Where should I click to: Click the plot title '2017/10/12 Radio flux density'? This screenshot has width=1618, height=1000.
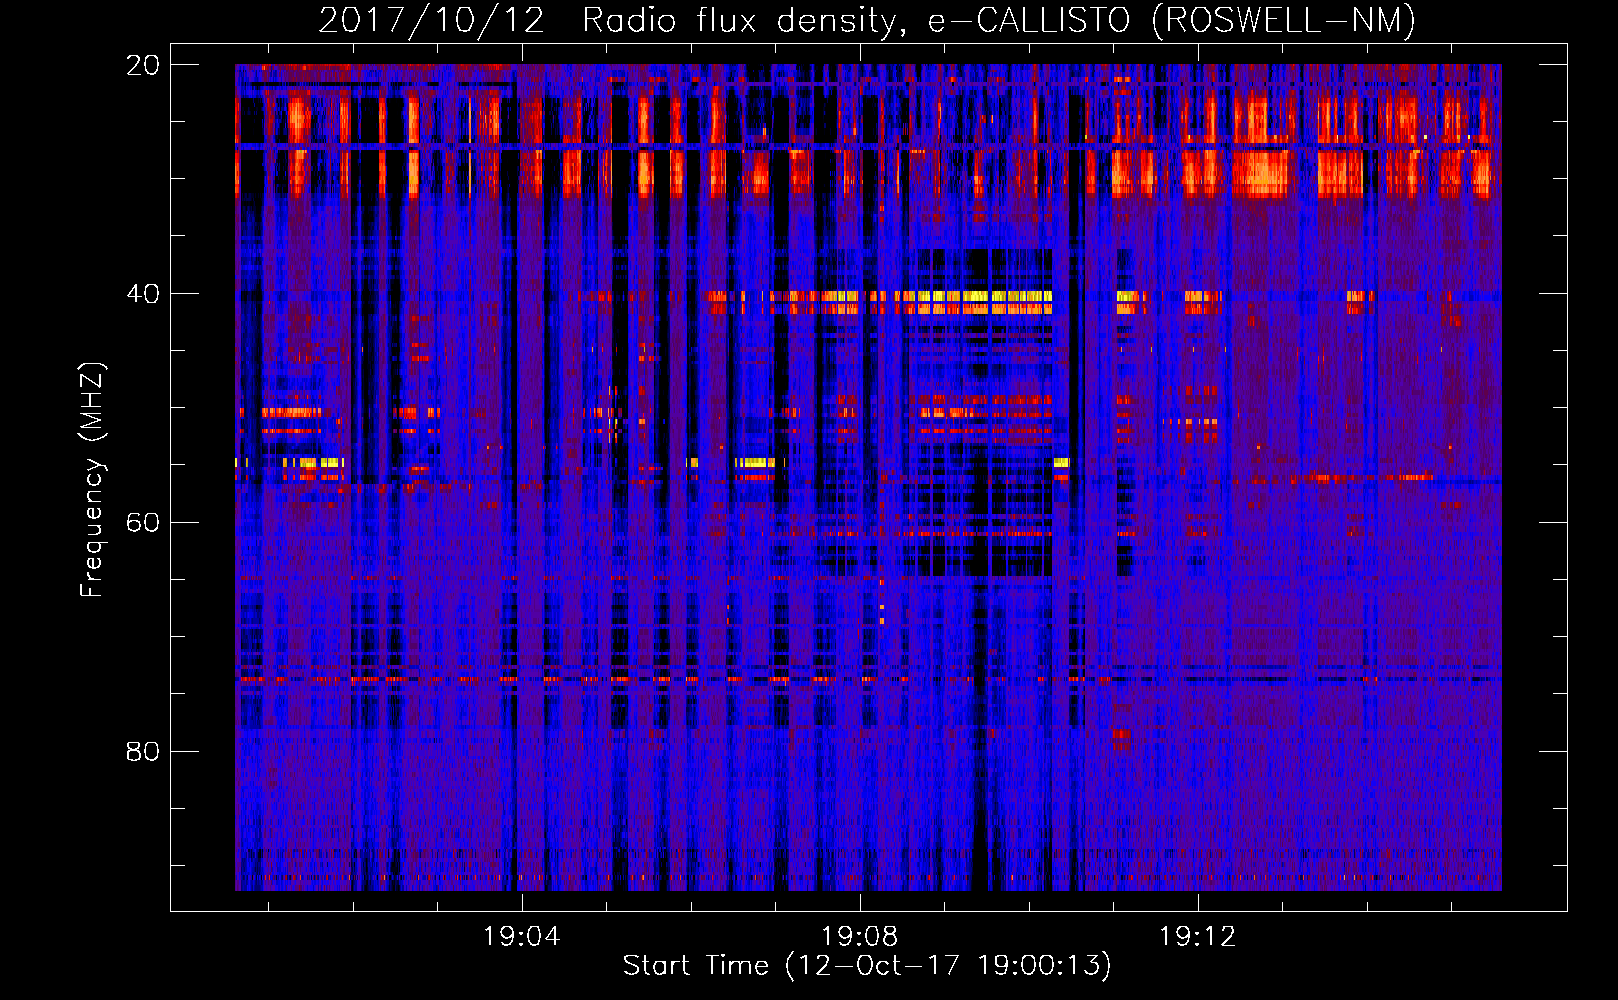click(x=867, y=20)
